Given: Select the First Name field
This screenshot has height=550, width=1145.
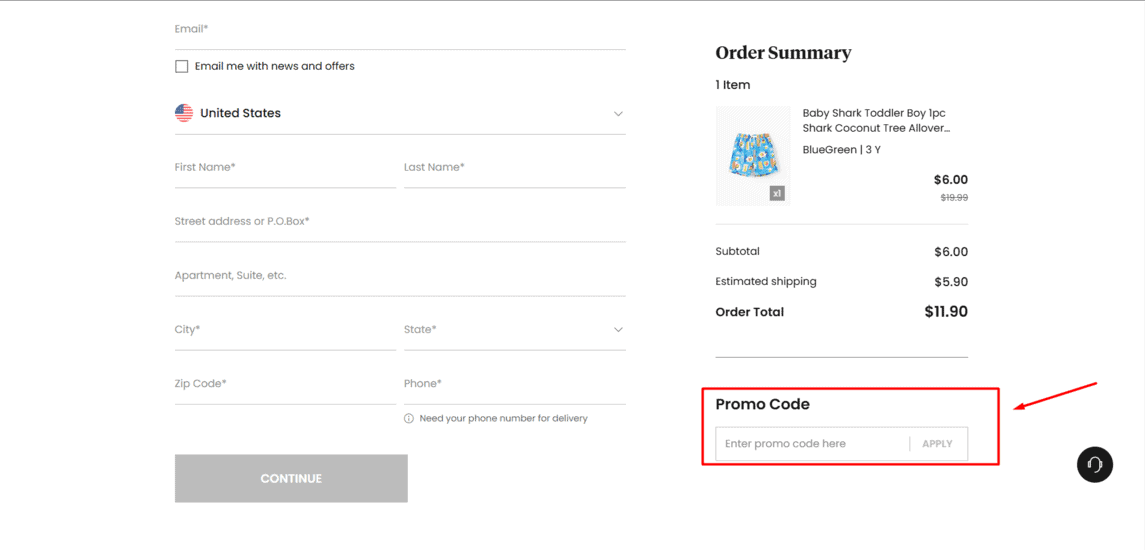Looking at the screenshot, I should point(286,168).
